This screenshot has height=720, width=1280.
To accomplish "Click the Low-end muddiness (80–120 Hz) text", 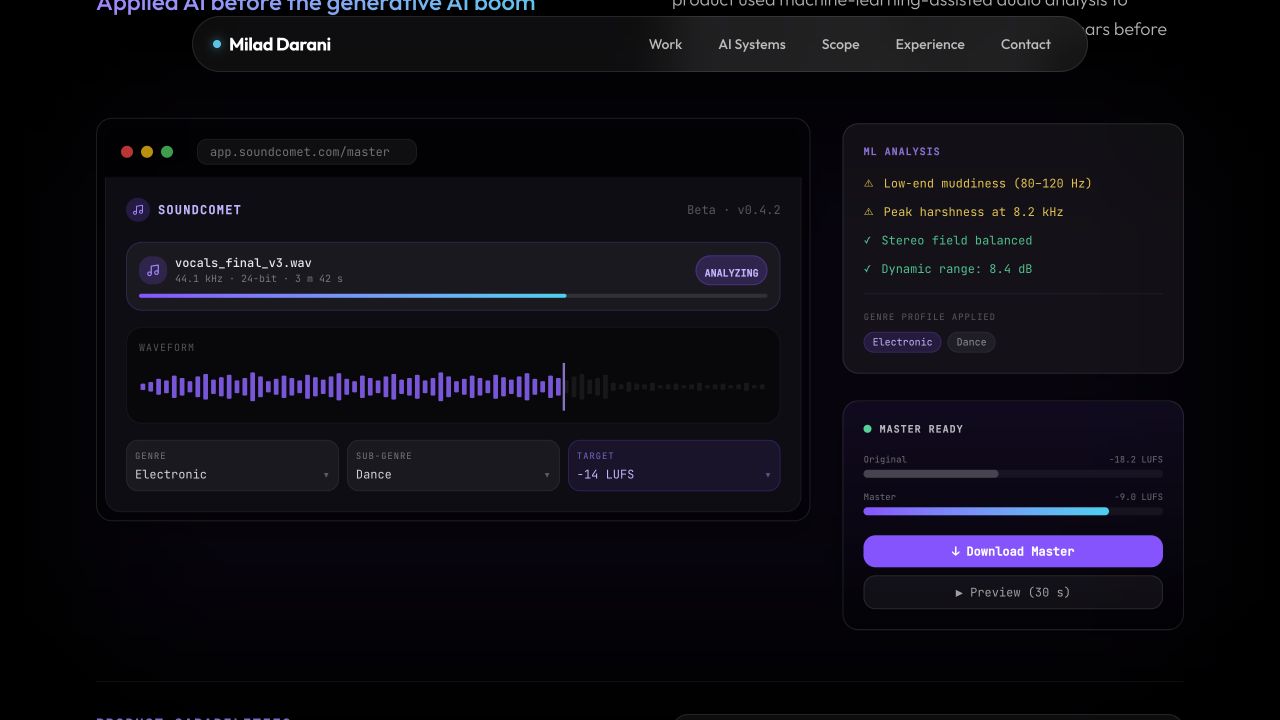I will click(x=988, y=184).
